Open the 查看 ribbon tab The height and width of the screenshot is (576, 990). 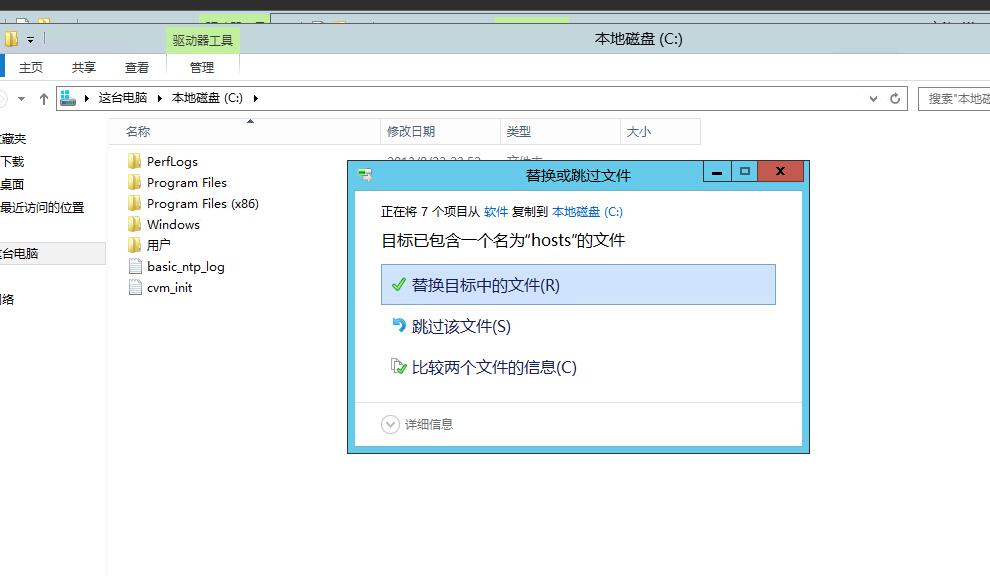(x=137, y=67)
